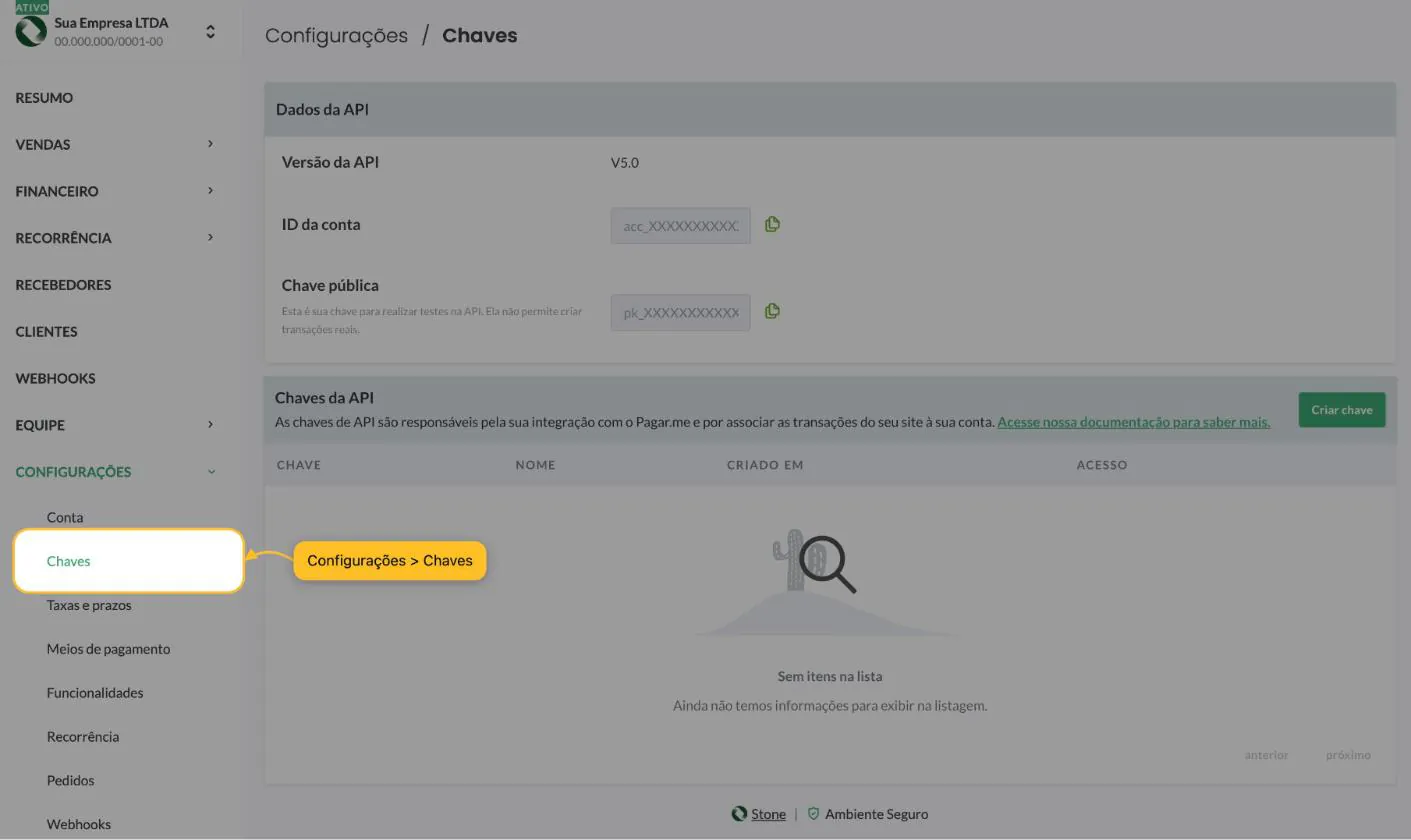Screen dimensions: 1411x840
Task: Go to Recebedores in the sidebar
Action: (x=63, y=285)
